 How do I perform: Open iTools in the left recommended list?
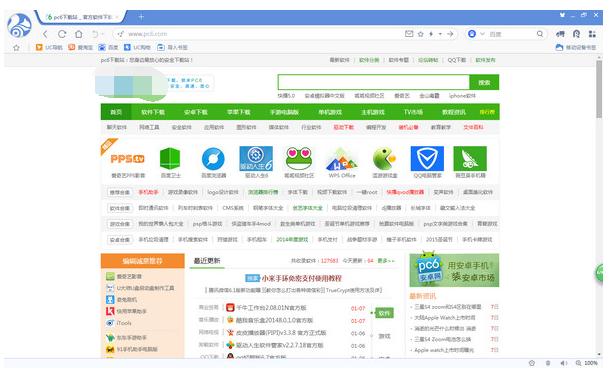tap(124, 323)
